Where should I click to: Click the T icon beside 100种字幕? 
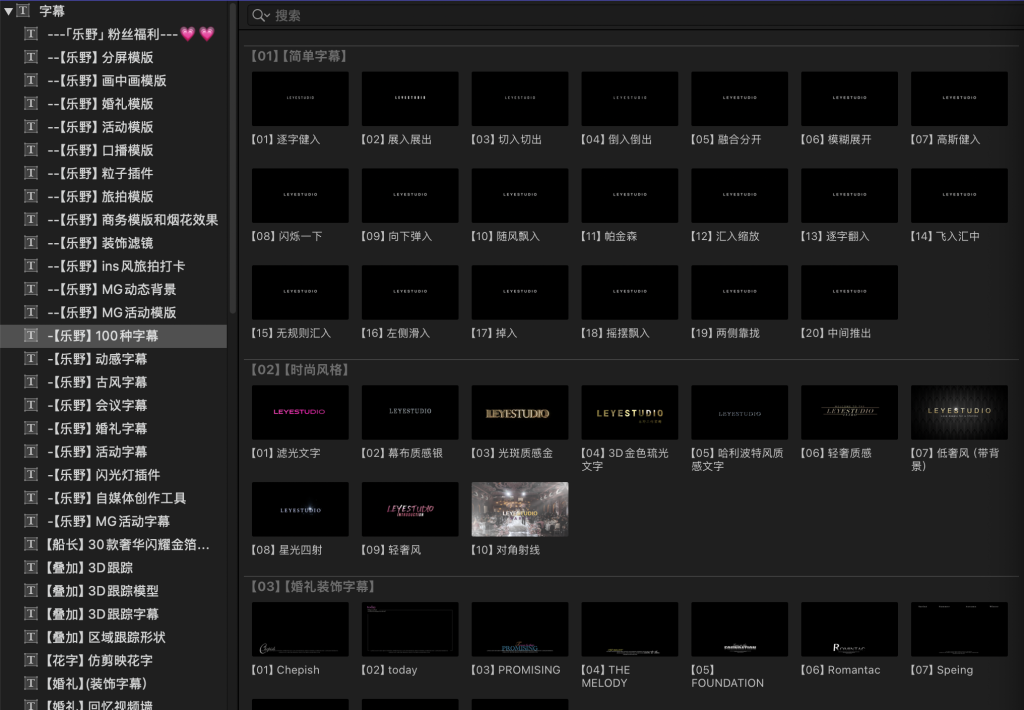pyautogui.click(x=31, y=335)
